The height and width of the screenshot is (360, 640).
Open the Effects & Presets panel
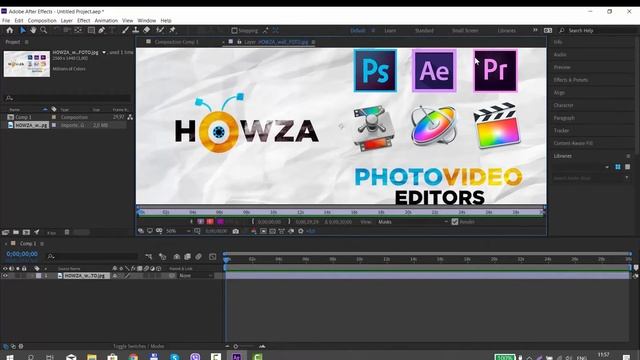pos(571,80)
